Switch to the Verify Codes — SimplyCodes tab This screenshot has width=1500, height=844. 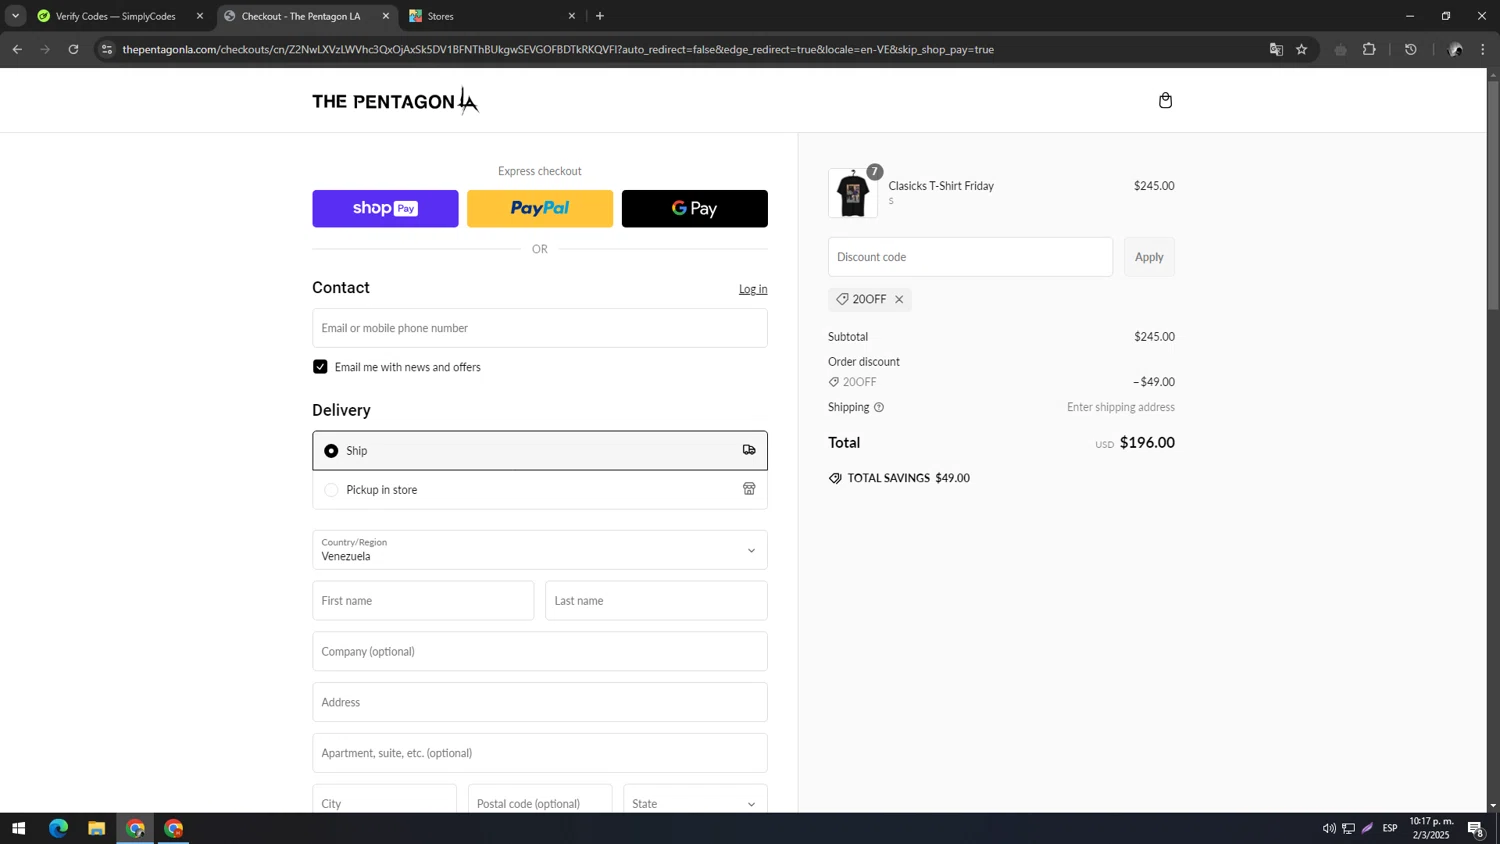tap(115, 16)
